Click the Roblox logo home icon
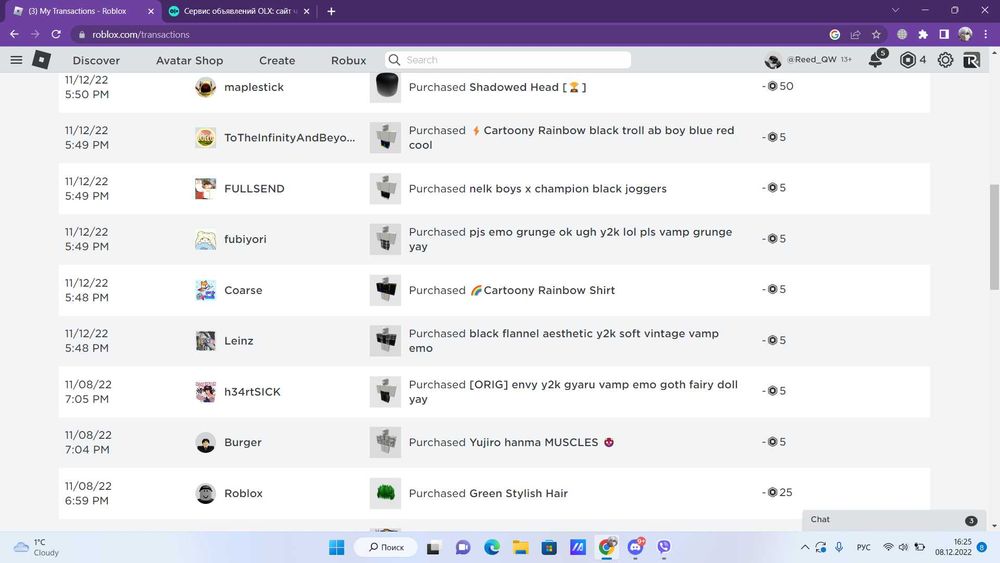This screenshot has width=1000, height=563. pos(41,60)
